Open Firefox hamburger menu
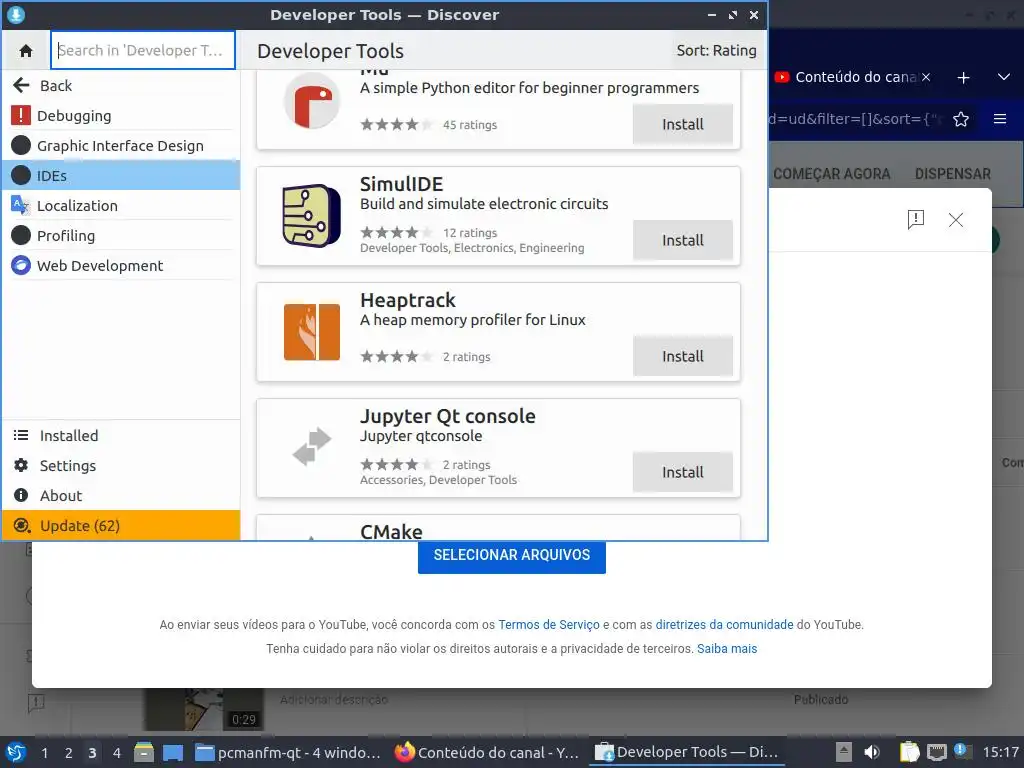 [x=1000, y=119]
